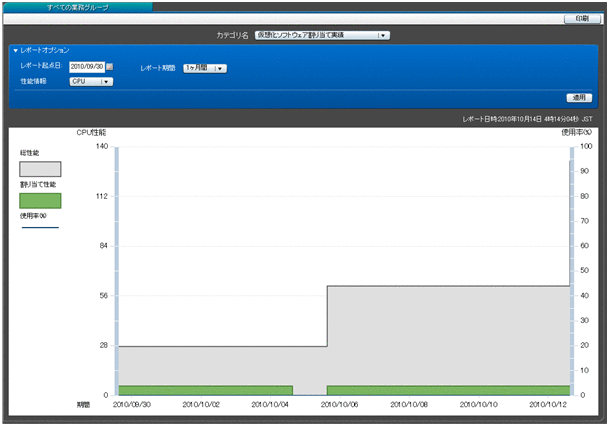Click the 使用率(%) right axis title

coord(576,132)
